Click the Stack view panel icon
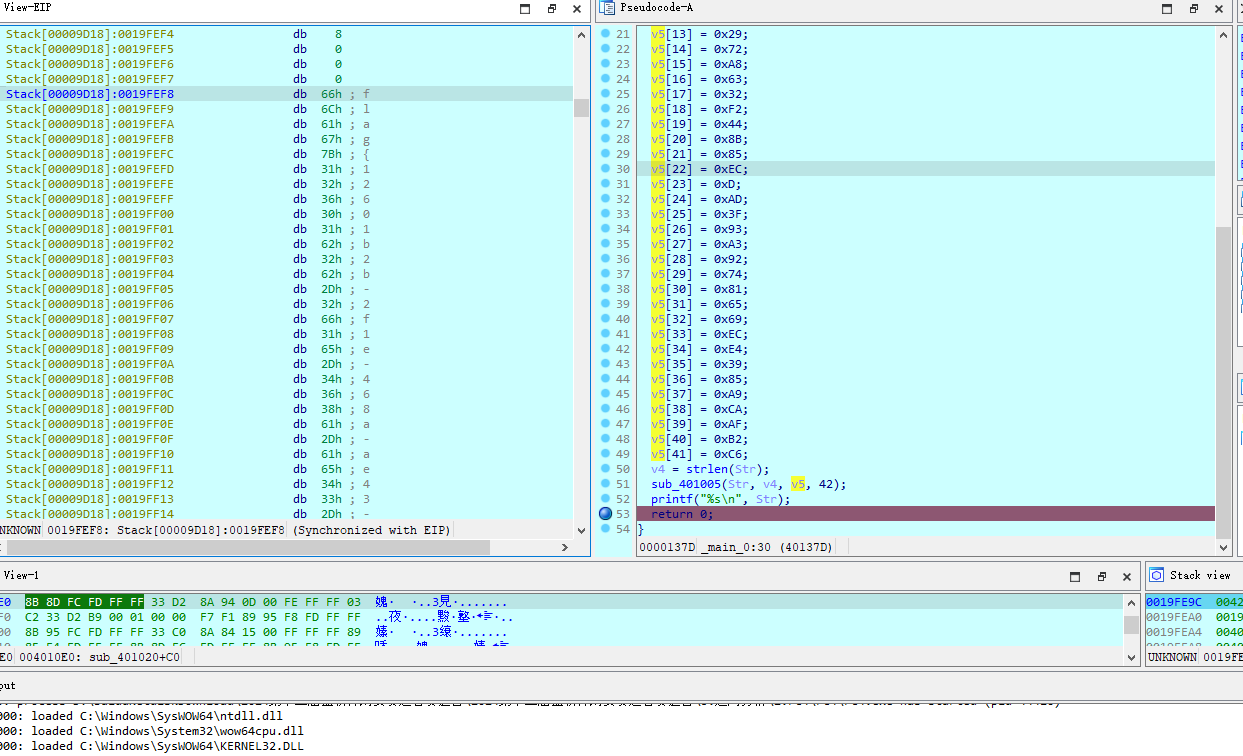This screenshot has height=756, width=1243. [x=1157, y=575]
